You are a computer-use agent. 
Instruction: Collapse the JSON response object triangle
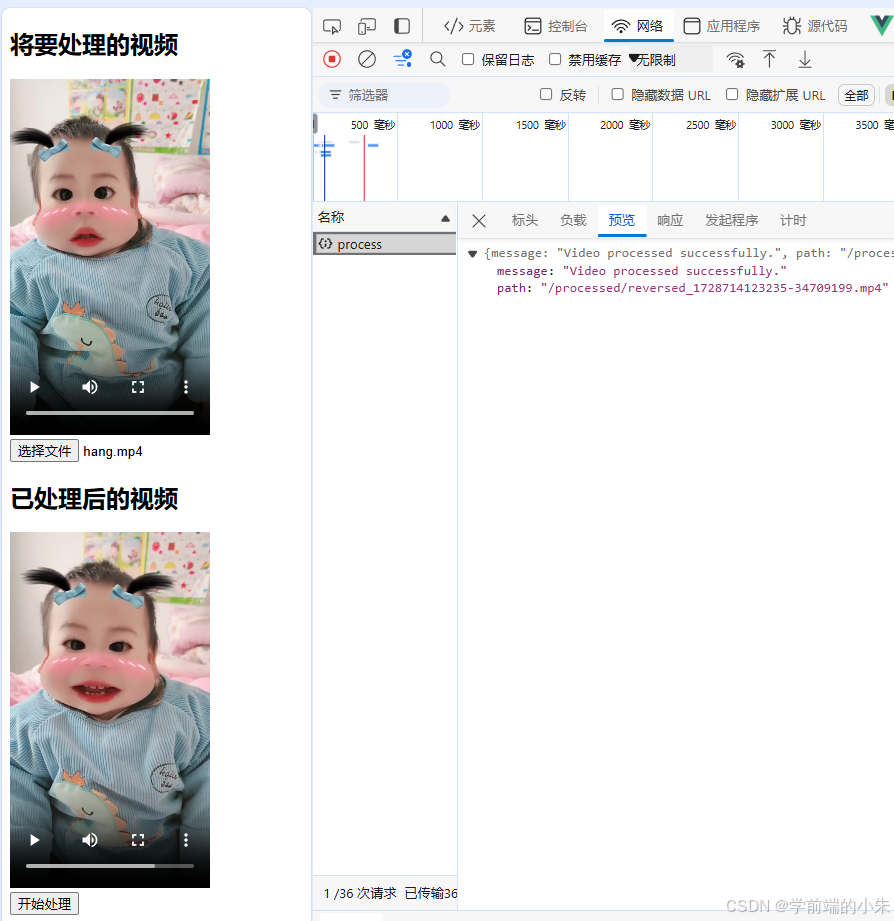point(472,254)
